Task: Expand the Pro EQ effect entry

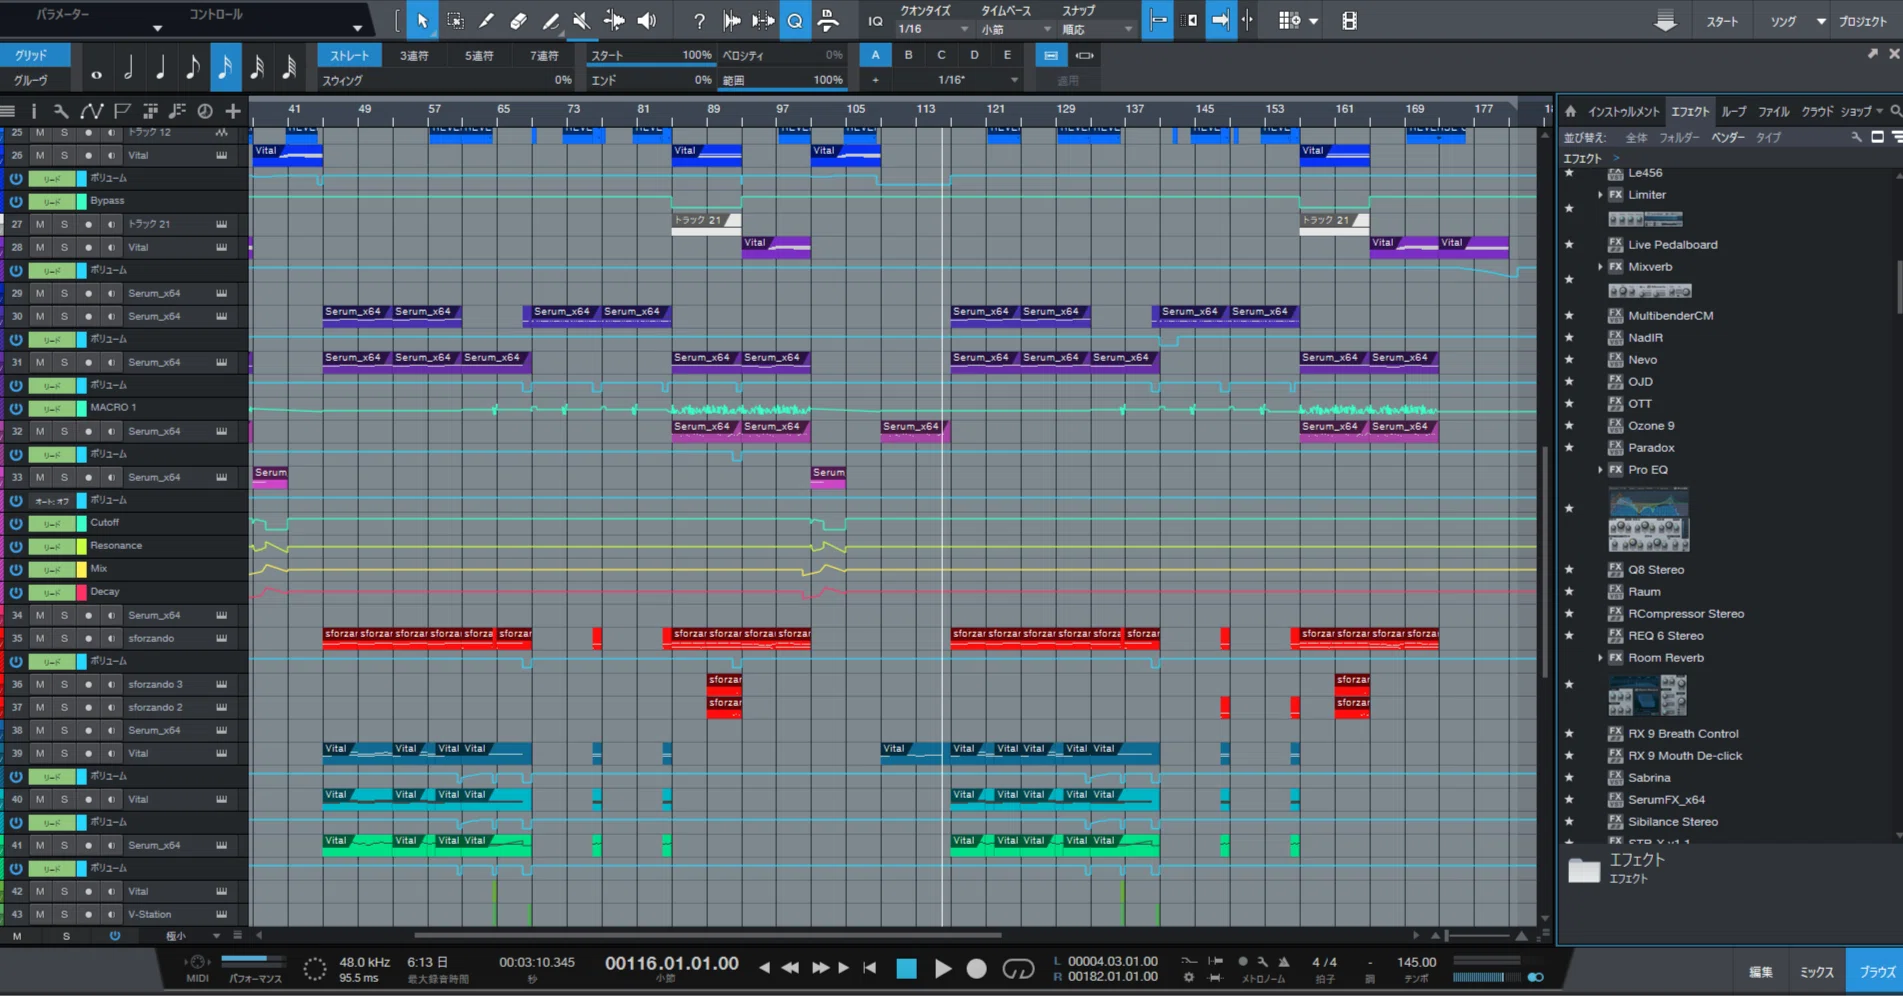Action: click(1600, 470)
